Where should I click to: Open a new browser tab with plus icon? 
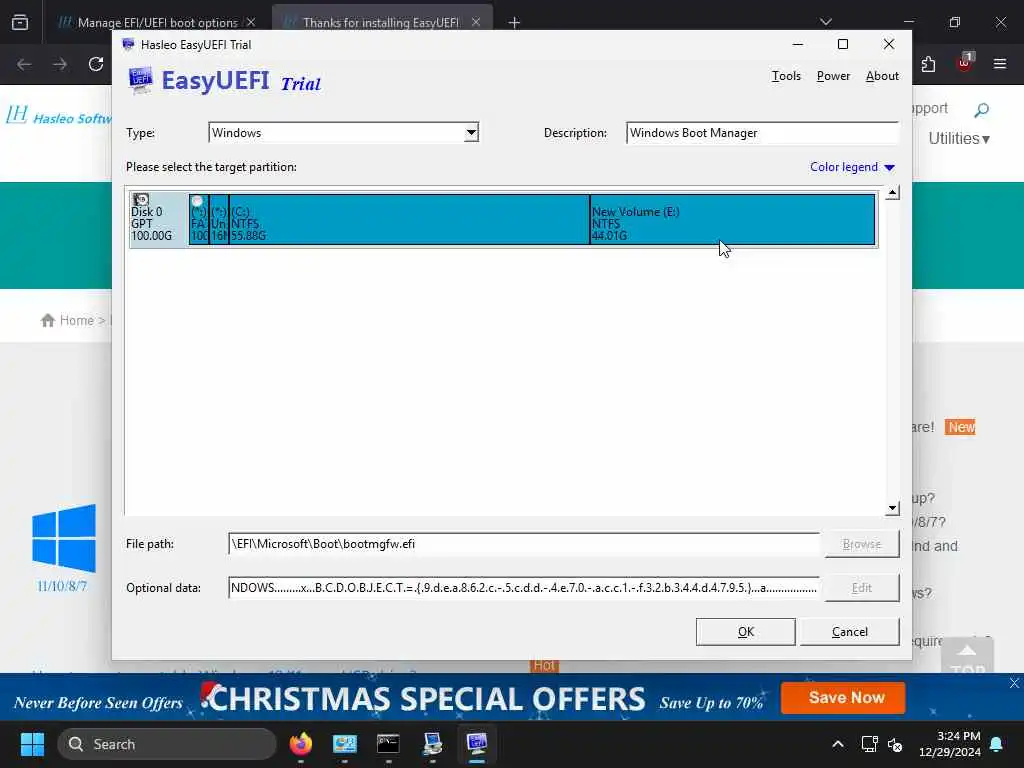tap(514, 23)
